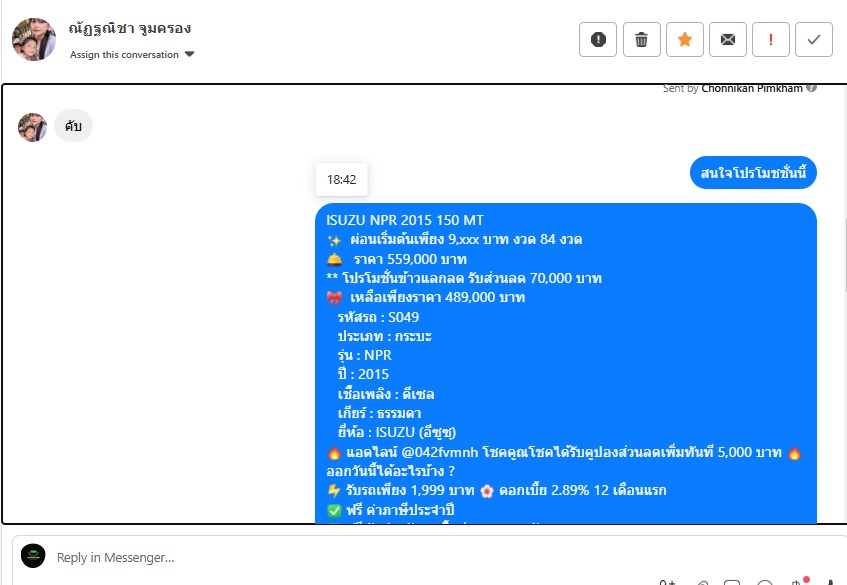Image resolution: width=847 pixels, height=585 pixels.
Task: Mark conversation as unread with envelope icon
Action: 728,39
